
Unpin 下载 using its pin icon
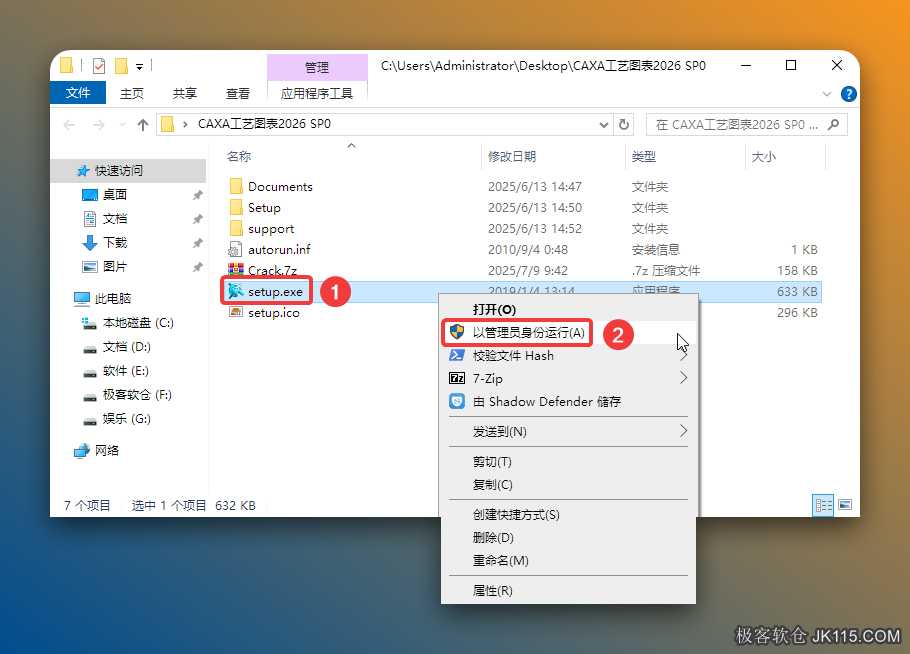[x=198, y=243]
